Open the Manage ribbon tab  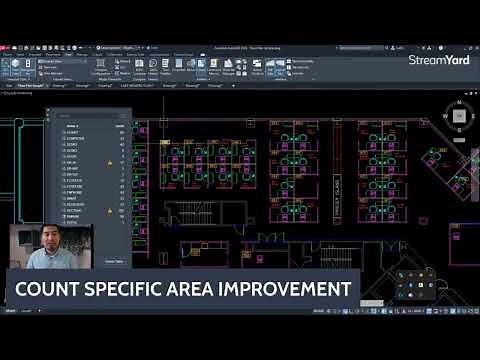click(x=82, y=54)
